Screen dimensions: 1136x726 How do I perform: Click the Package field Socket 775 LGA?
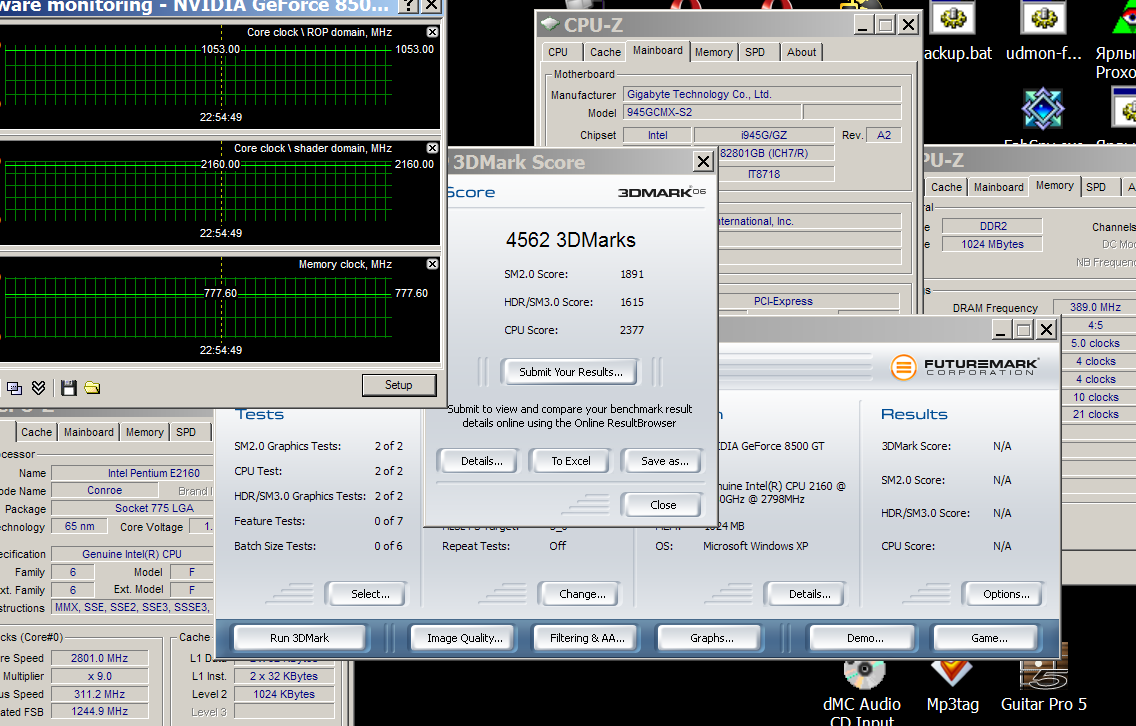pyautogui.click(x=132, y=509)
